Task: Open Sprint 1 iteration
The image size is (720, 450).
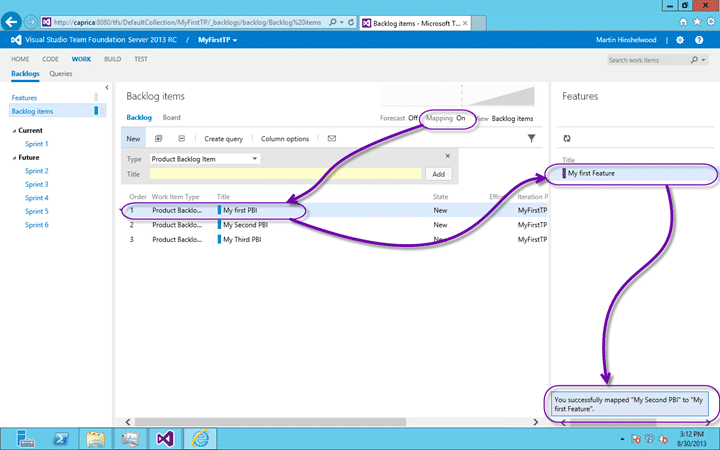Action: 37,144
